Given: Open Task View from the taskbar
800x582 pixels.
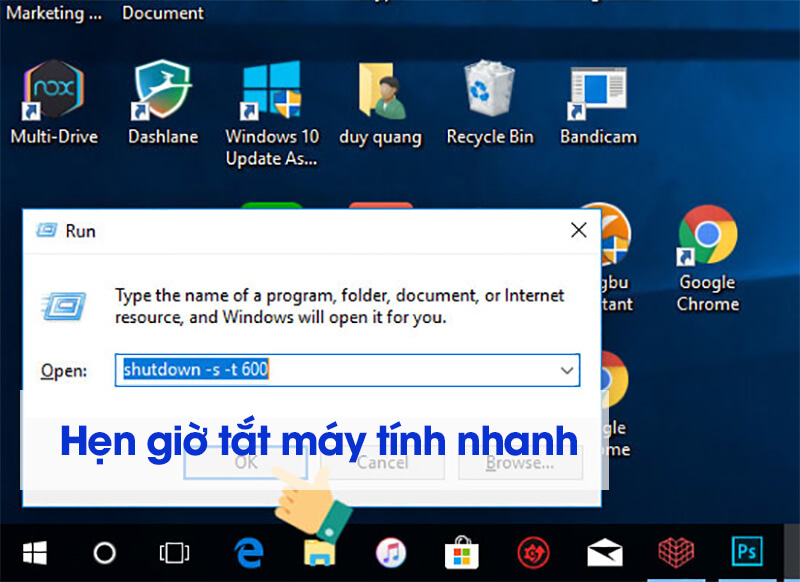Looking at the screenshot, I should (174, 551).
